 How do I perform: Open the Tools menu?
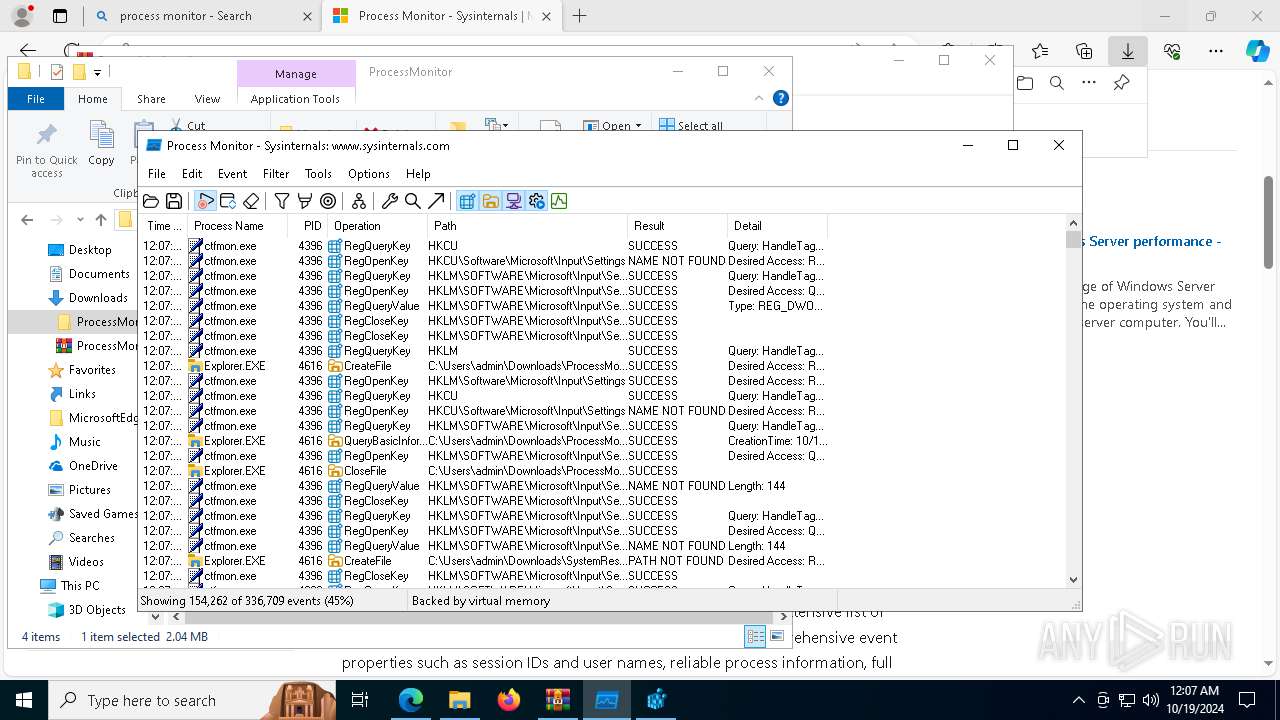pyautogui.click(x=318, y=173)
